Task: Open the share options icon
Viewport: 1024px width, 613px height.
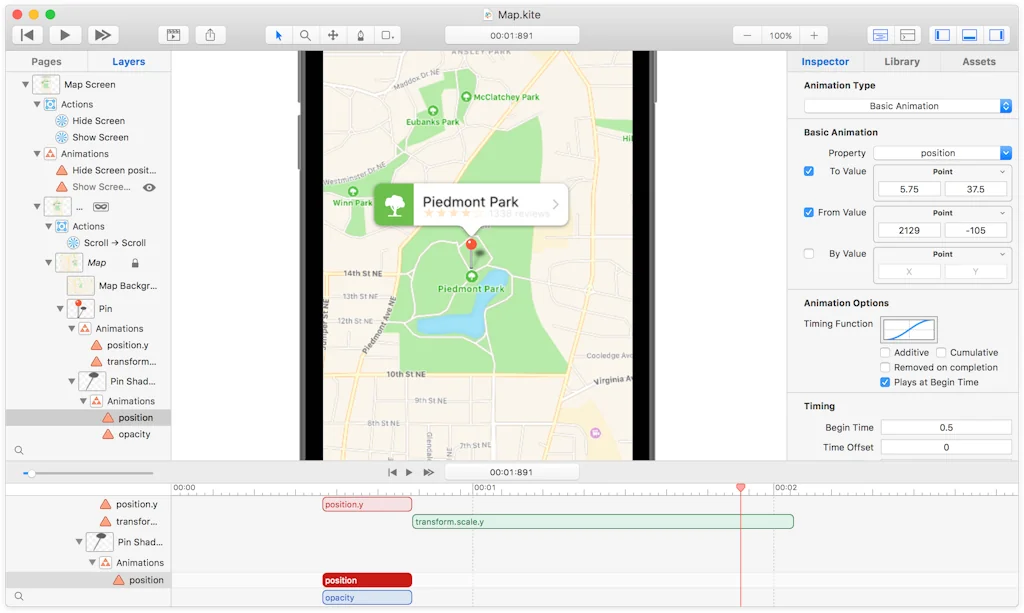Action: coord(210,35)
